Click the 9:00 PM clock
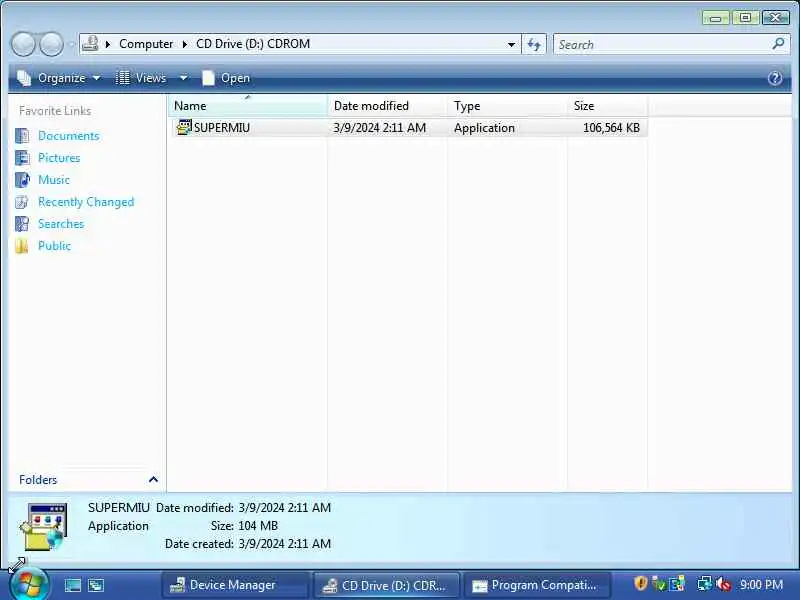The image size is (800, 600). (761, 585)
